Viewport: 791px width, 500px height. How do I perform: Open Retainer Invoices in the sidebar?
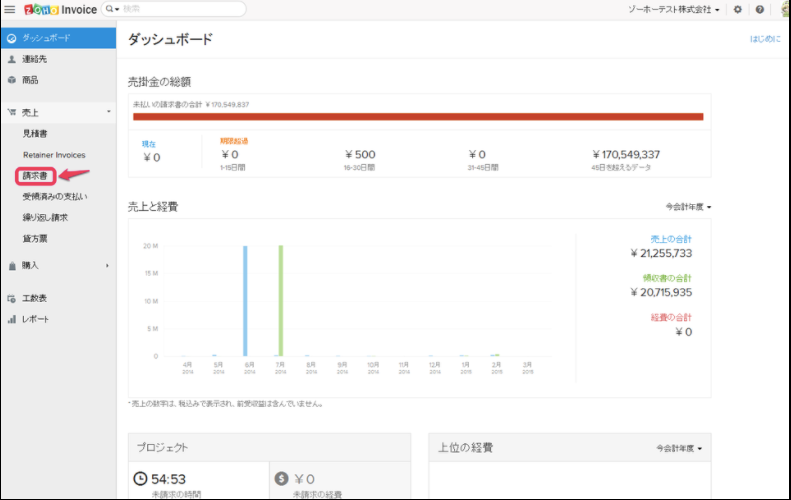tap(54, 155)
